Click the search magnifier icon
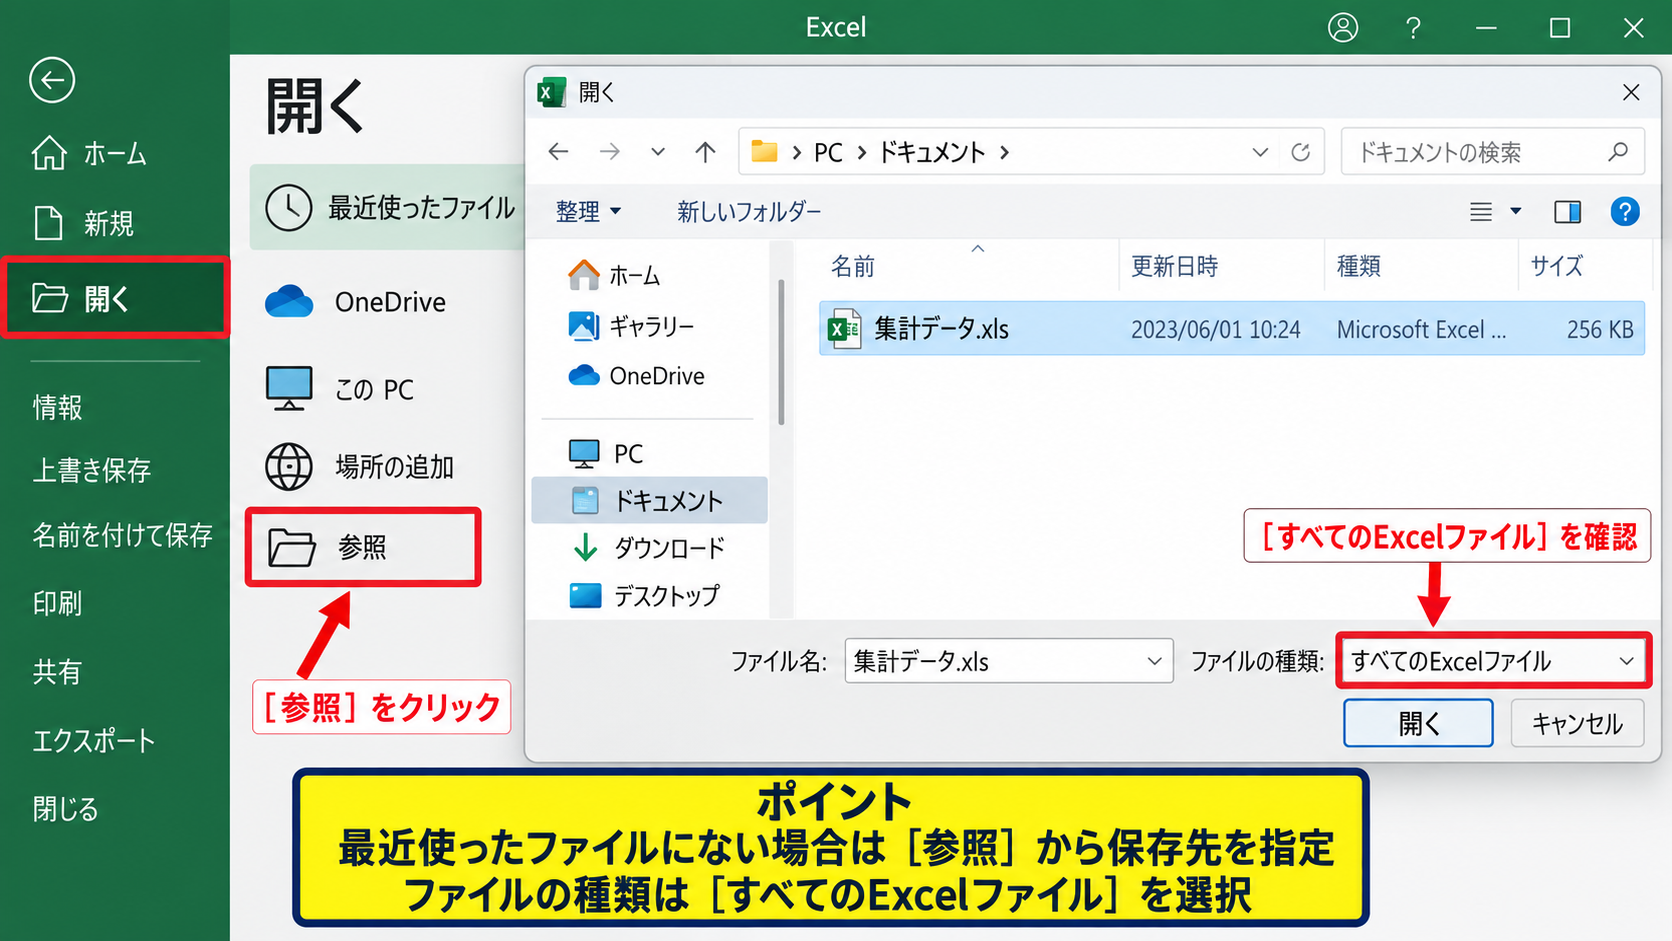The width and height of the screenshot is (1672, 941). [x=1618, y=152]
